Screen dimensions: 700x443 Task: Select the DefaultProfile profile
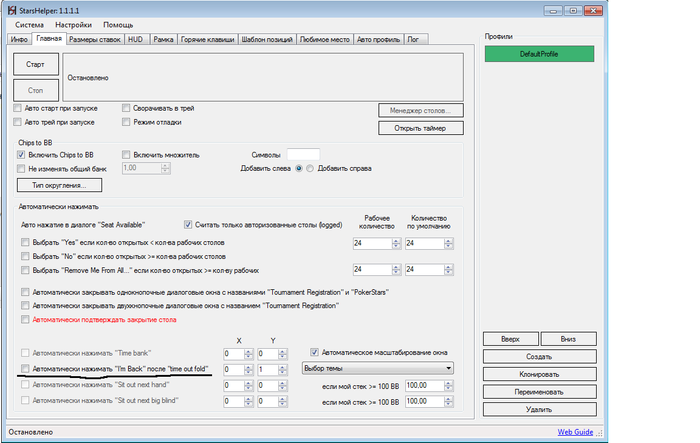[539, 54]
